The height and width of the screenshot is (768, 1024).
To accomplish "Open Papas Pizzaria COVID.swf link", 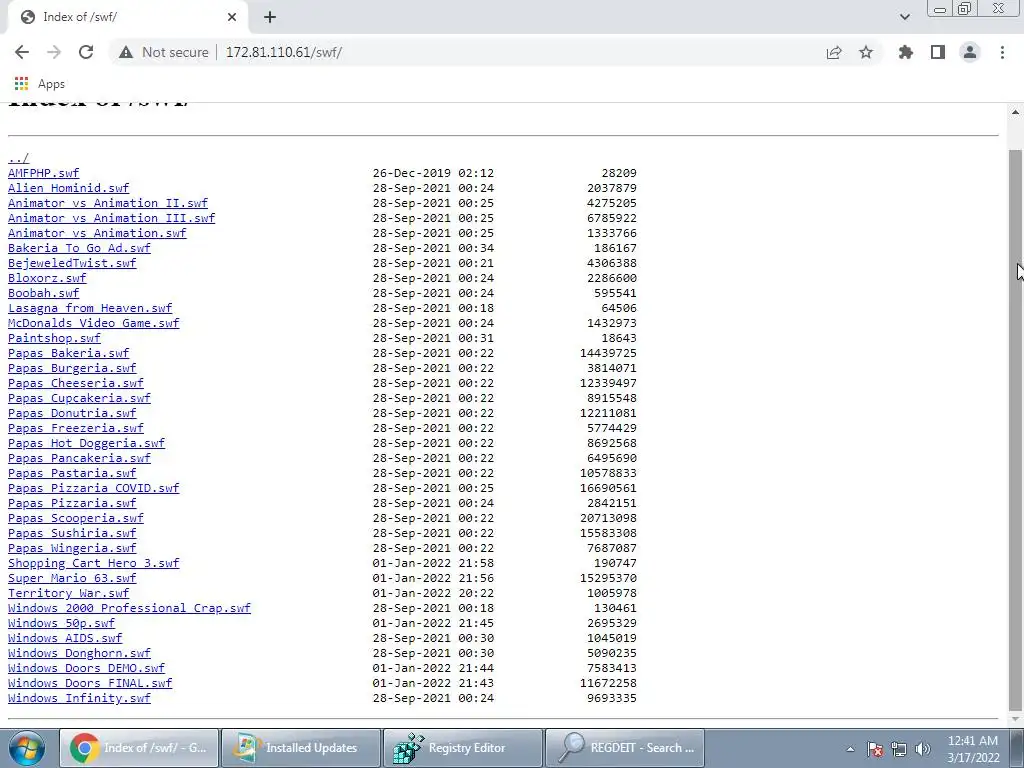I will click(x=93, y=488).
